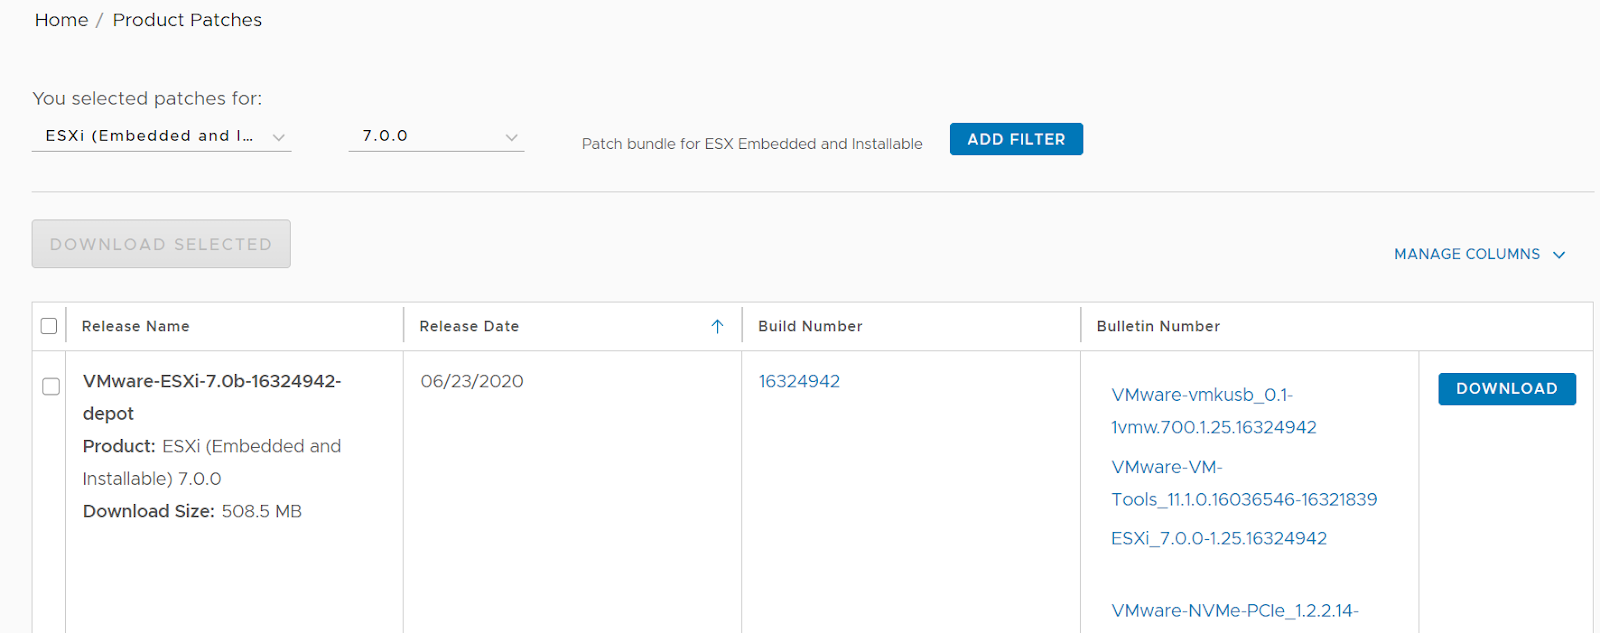Open the 7.0.0 version dropdown
1600x633 pixels.
pyautogui.click(x=436, y=136)
